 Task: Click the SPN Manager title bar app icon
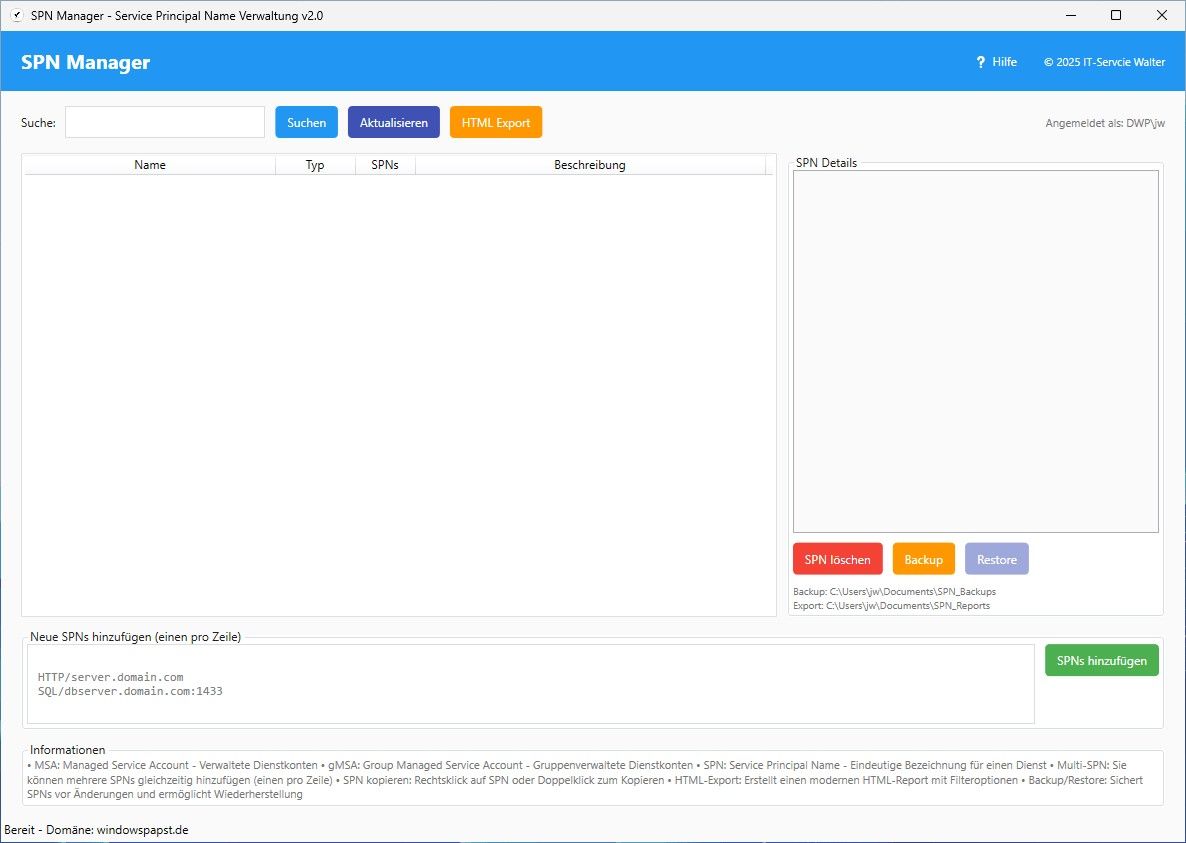pos(16,16)
